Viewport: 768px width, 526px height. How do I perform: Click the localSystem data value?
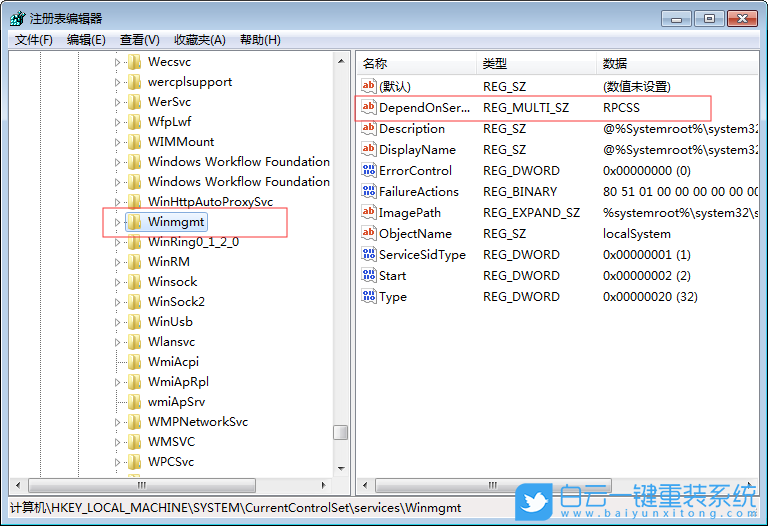pos(637,234)
